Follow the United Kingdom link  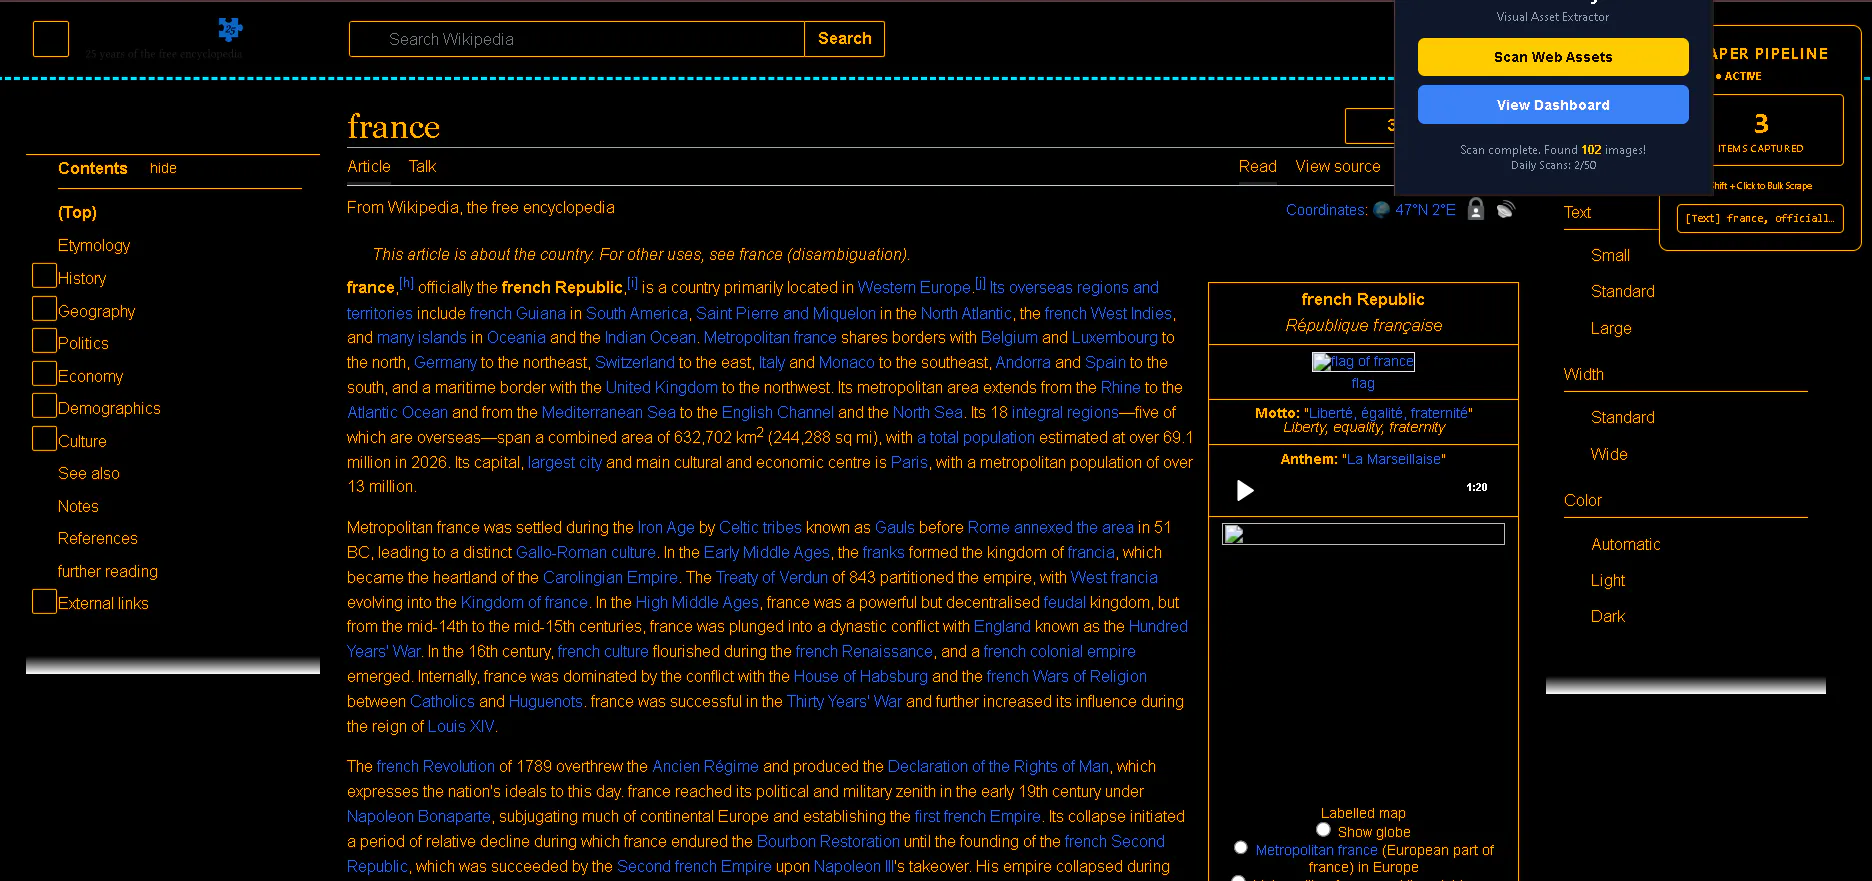coord(661,387)
